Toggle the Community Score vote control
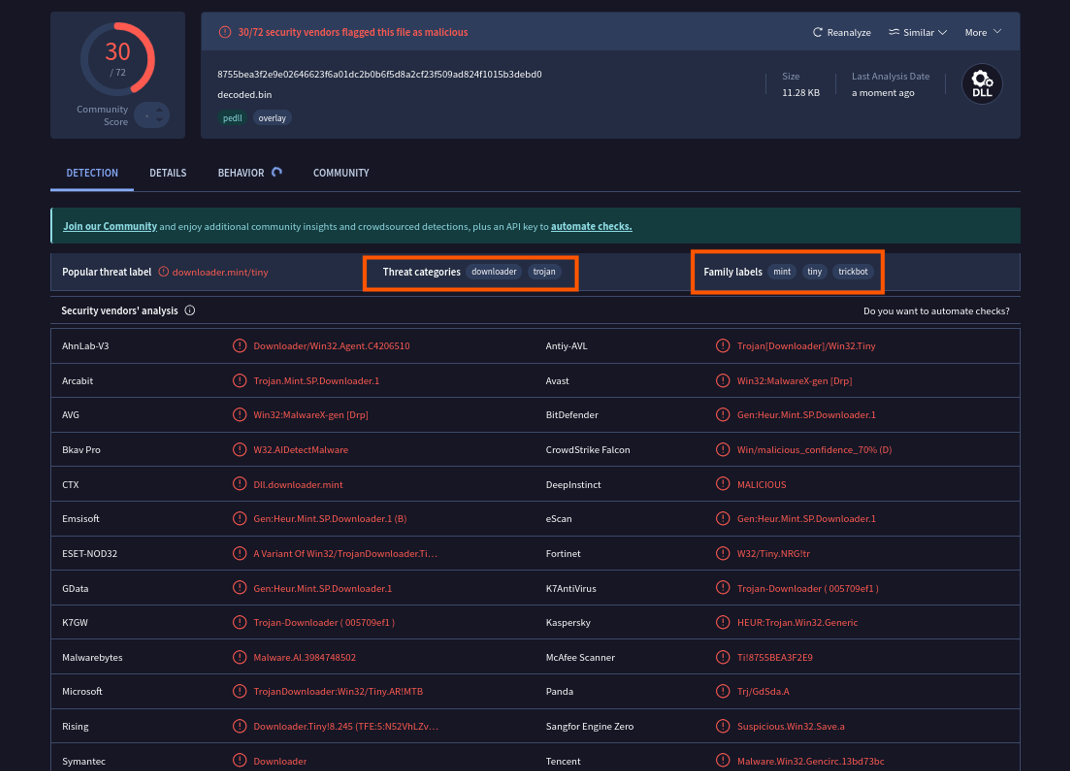1070x771 pixels. tap(152, 116)
